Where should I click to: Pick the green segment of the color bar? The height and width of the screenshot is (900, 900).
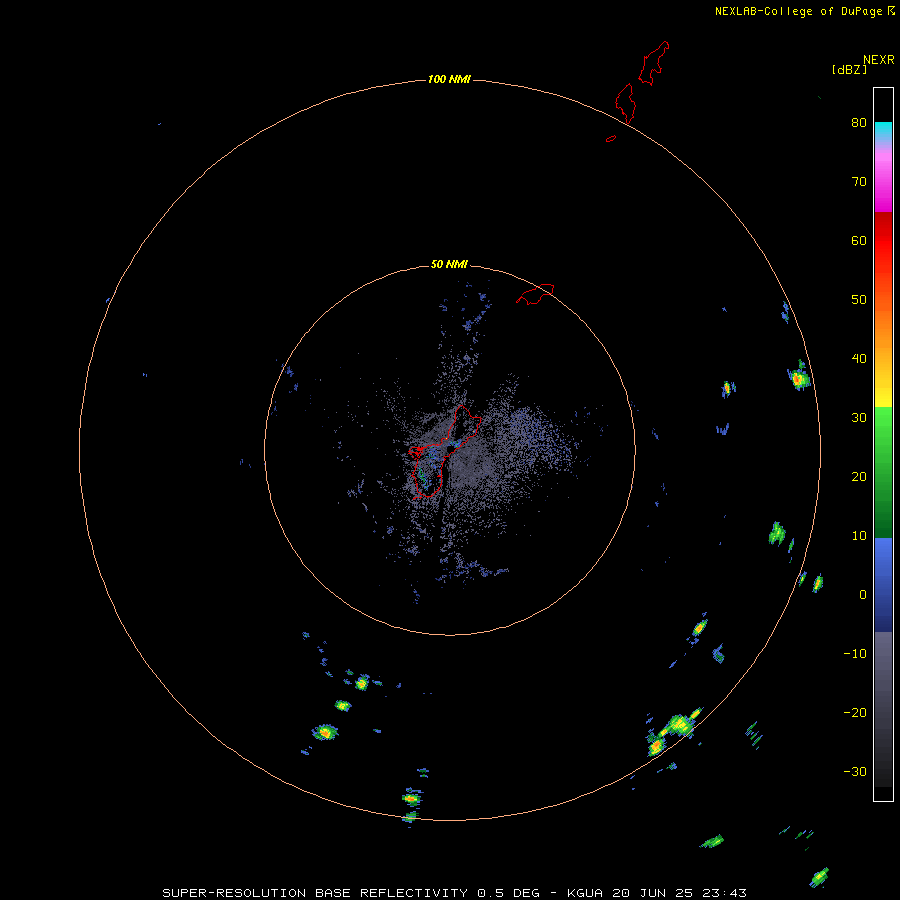tap(883, 472)
